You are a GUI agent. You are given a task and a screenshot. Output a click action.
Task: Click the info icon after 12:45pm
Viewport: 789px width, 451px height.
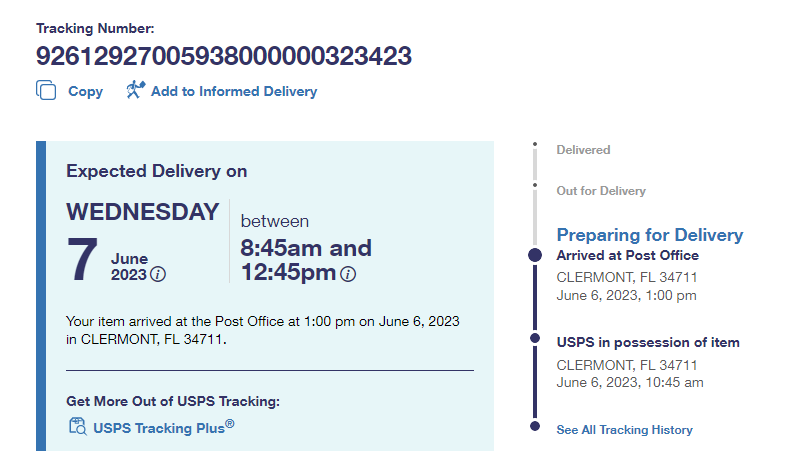(x=347, y=275)
